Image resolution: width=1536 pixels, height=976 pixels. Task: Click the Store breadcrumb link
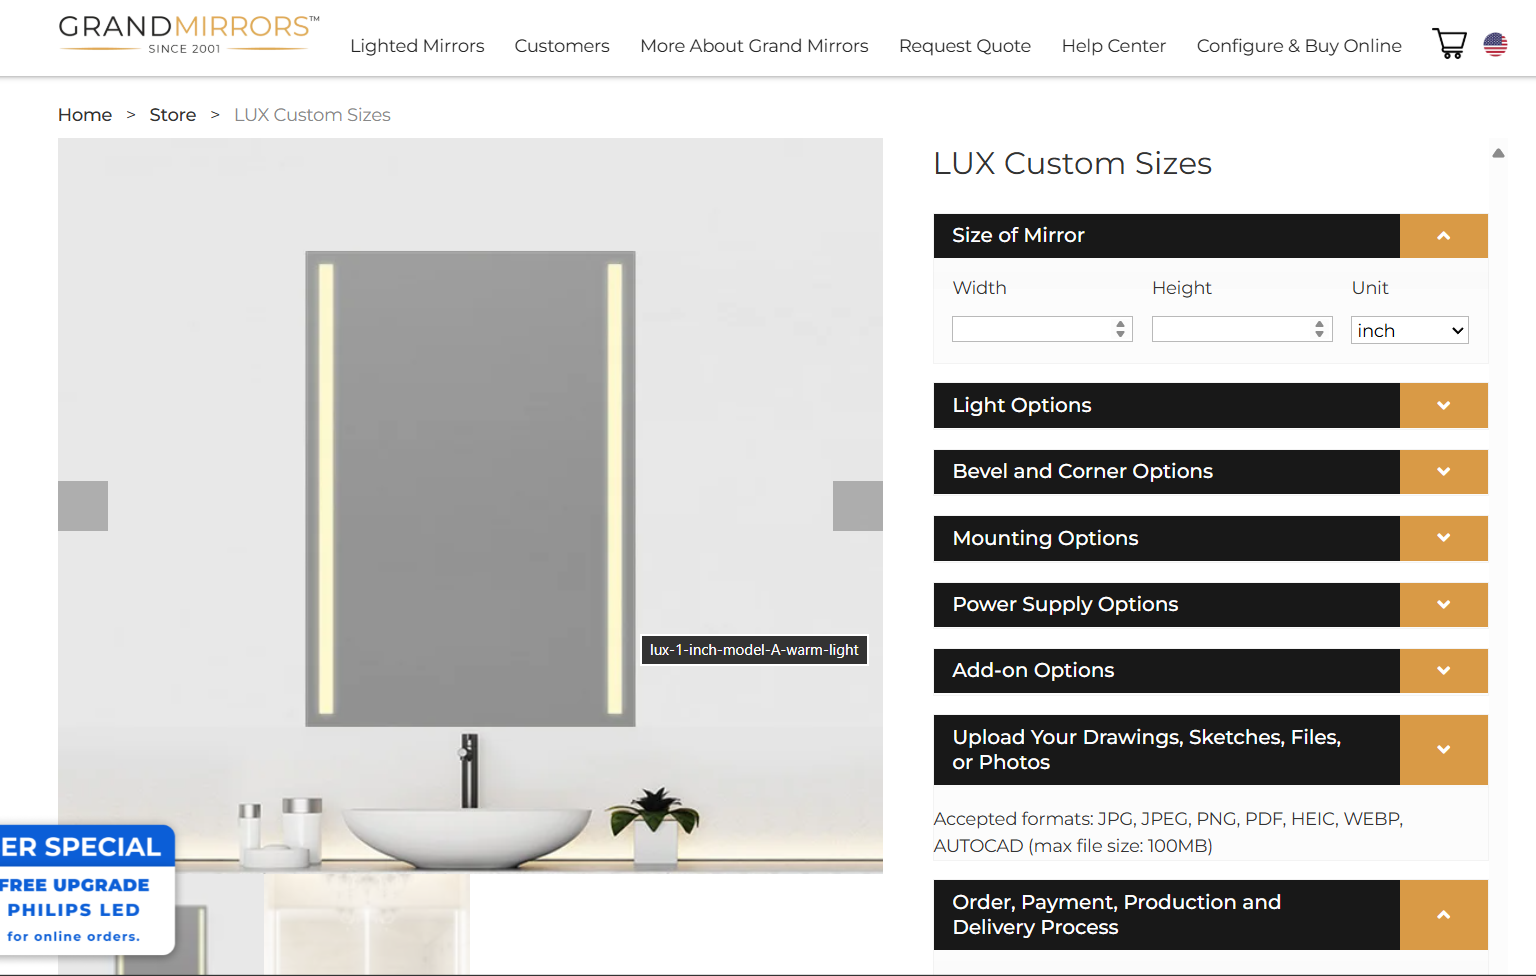tap(173, 115)
